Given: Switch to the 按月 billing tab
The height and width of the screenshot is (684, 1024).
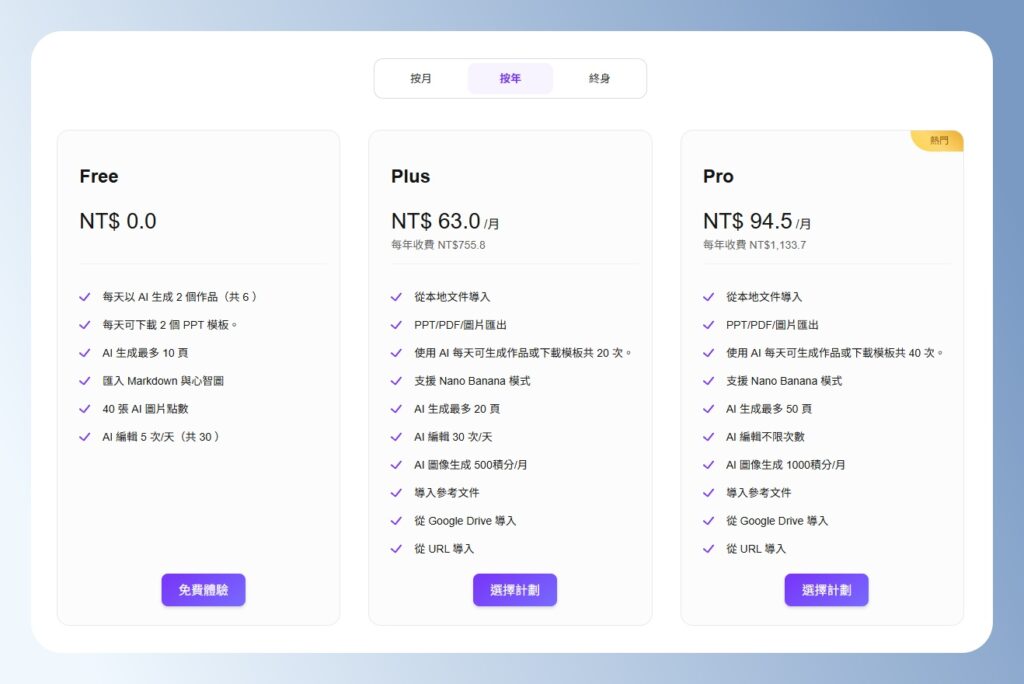Looking at the screenshot, I should pyautogui.click(x=421, y=78).
